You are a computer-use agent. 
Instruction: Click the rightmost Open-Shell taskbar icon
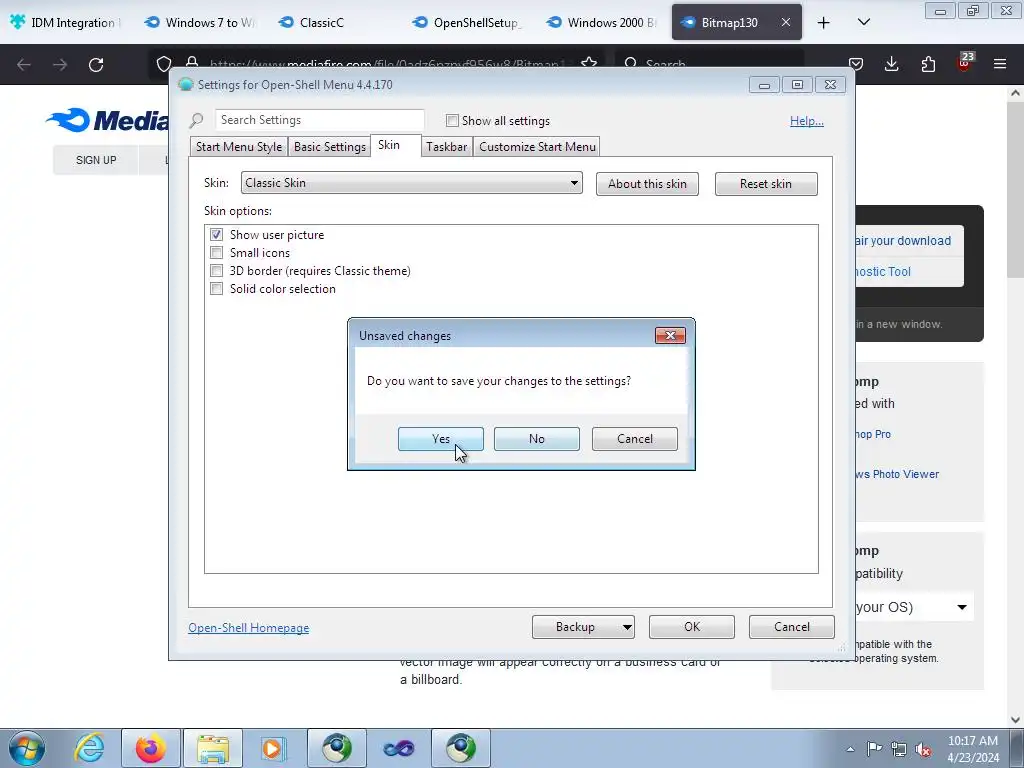[x=461, y=748]
